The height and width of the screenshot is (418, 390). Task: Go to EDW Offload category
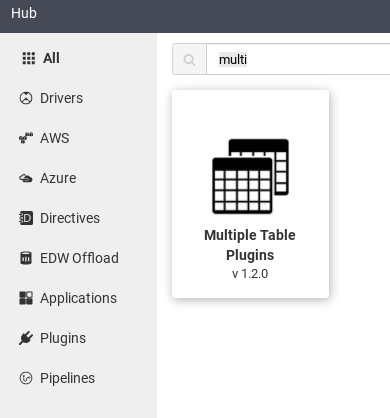[x=79, y=258]
